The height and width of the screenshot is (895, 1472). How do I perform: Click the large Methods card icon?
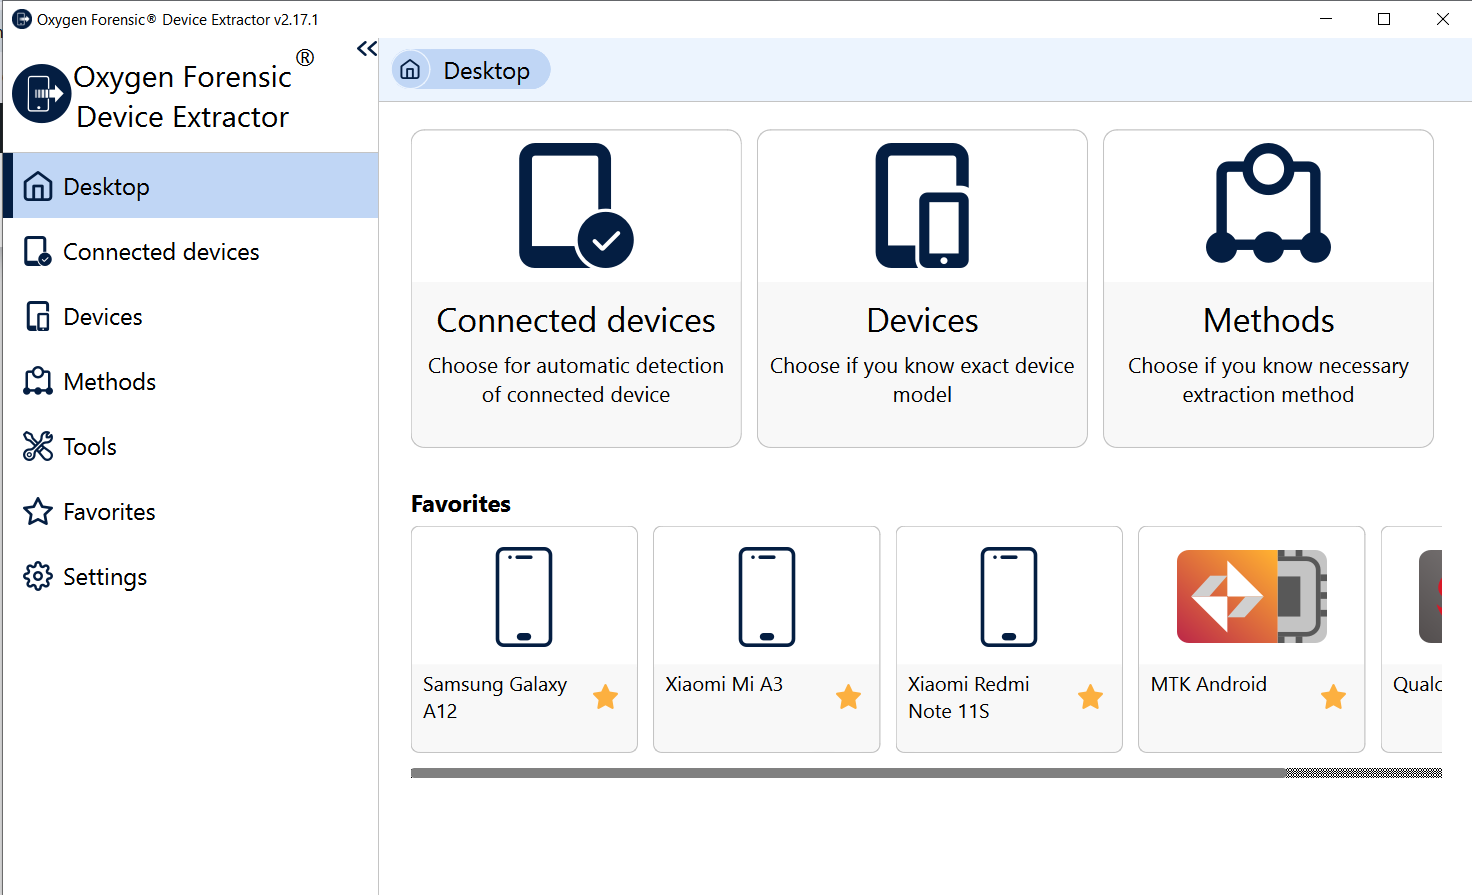tap(1268, 204)
